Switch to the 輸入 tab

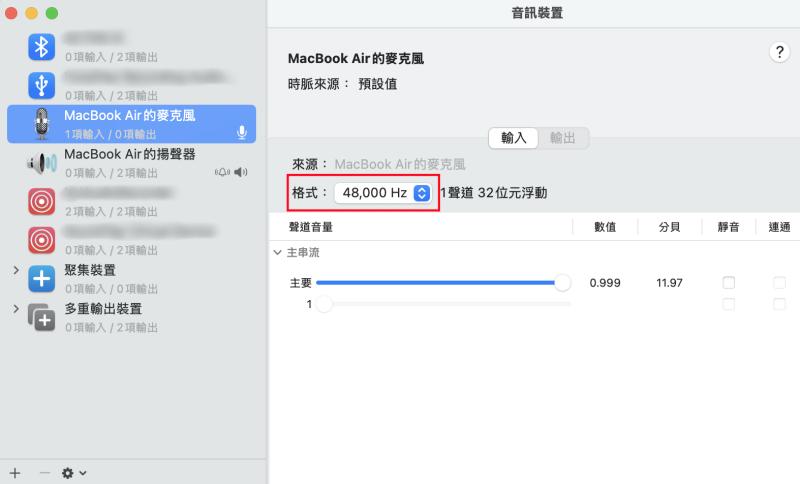[513, 138]
